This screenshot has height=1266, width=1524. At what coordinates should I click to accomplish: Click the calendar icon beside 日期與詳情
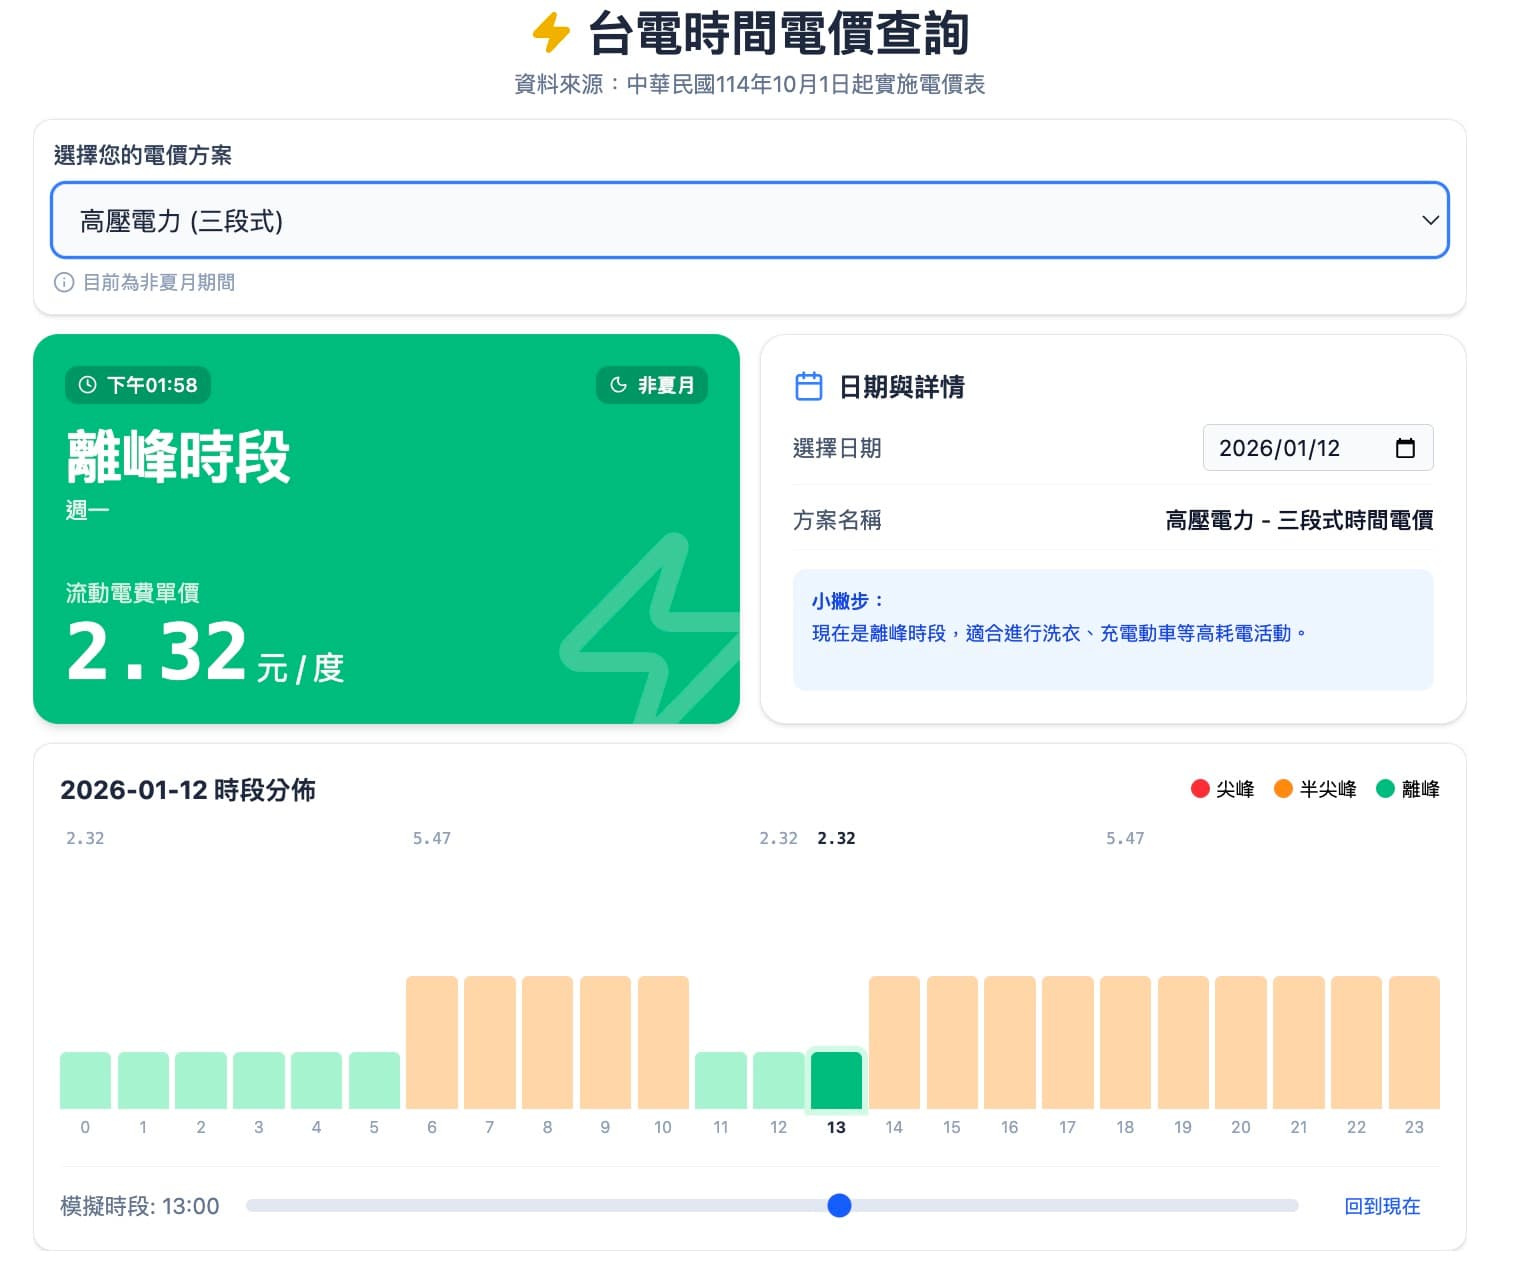pos(808,385)
